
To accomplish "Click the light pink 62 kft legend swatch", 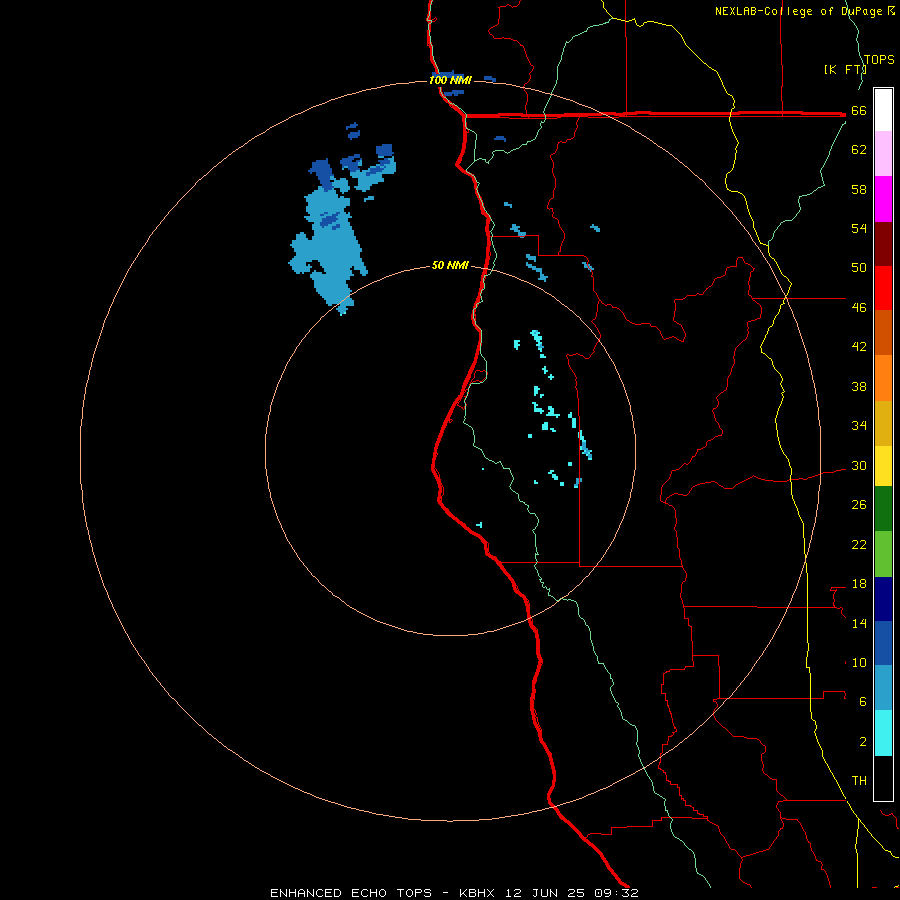I will (883, 153).
